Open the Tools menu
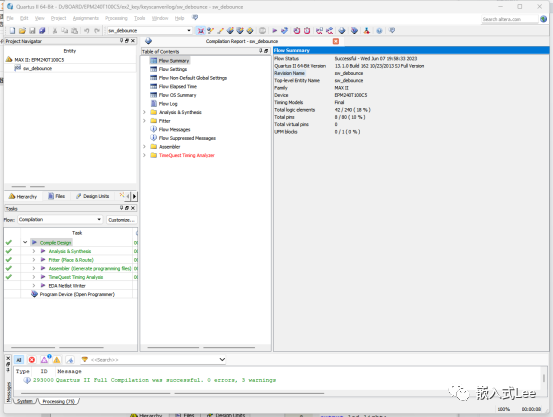 [x=140, y=18]
